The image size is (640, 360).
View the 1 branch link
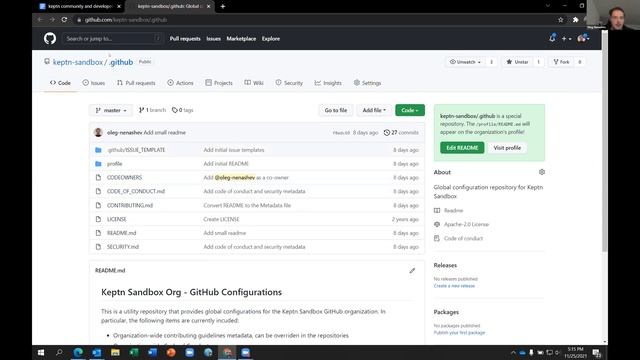(152, 110)
